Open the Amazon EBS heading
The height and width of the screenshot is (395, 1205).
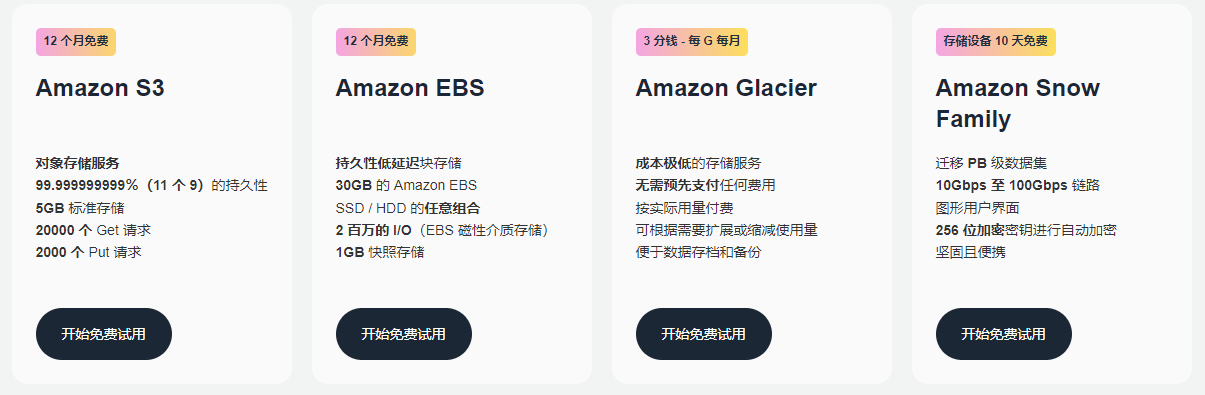(x=410, y=88)
